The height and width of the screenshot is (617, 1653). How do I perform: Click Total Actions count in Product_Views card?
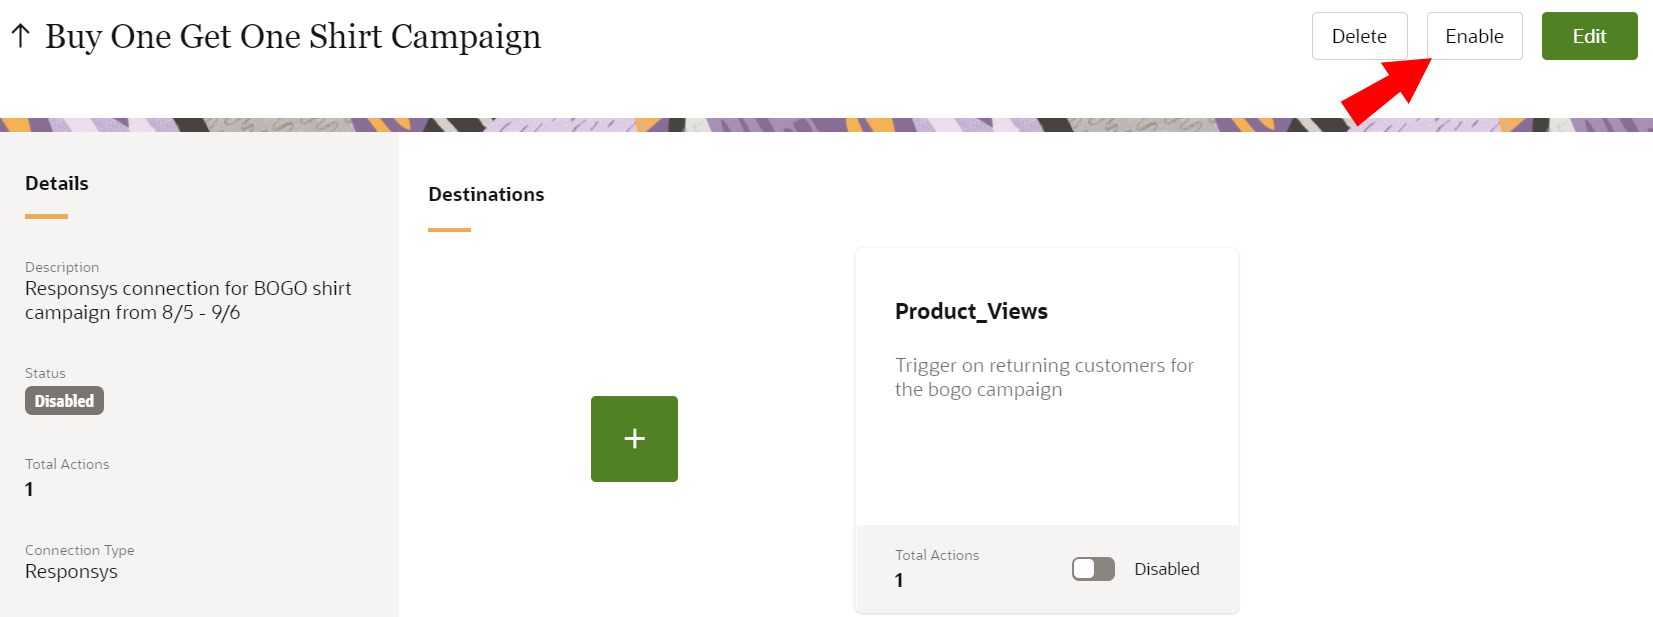[899, 580]
